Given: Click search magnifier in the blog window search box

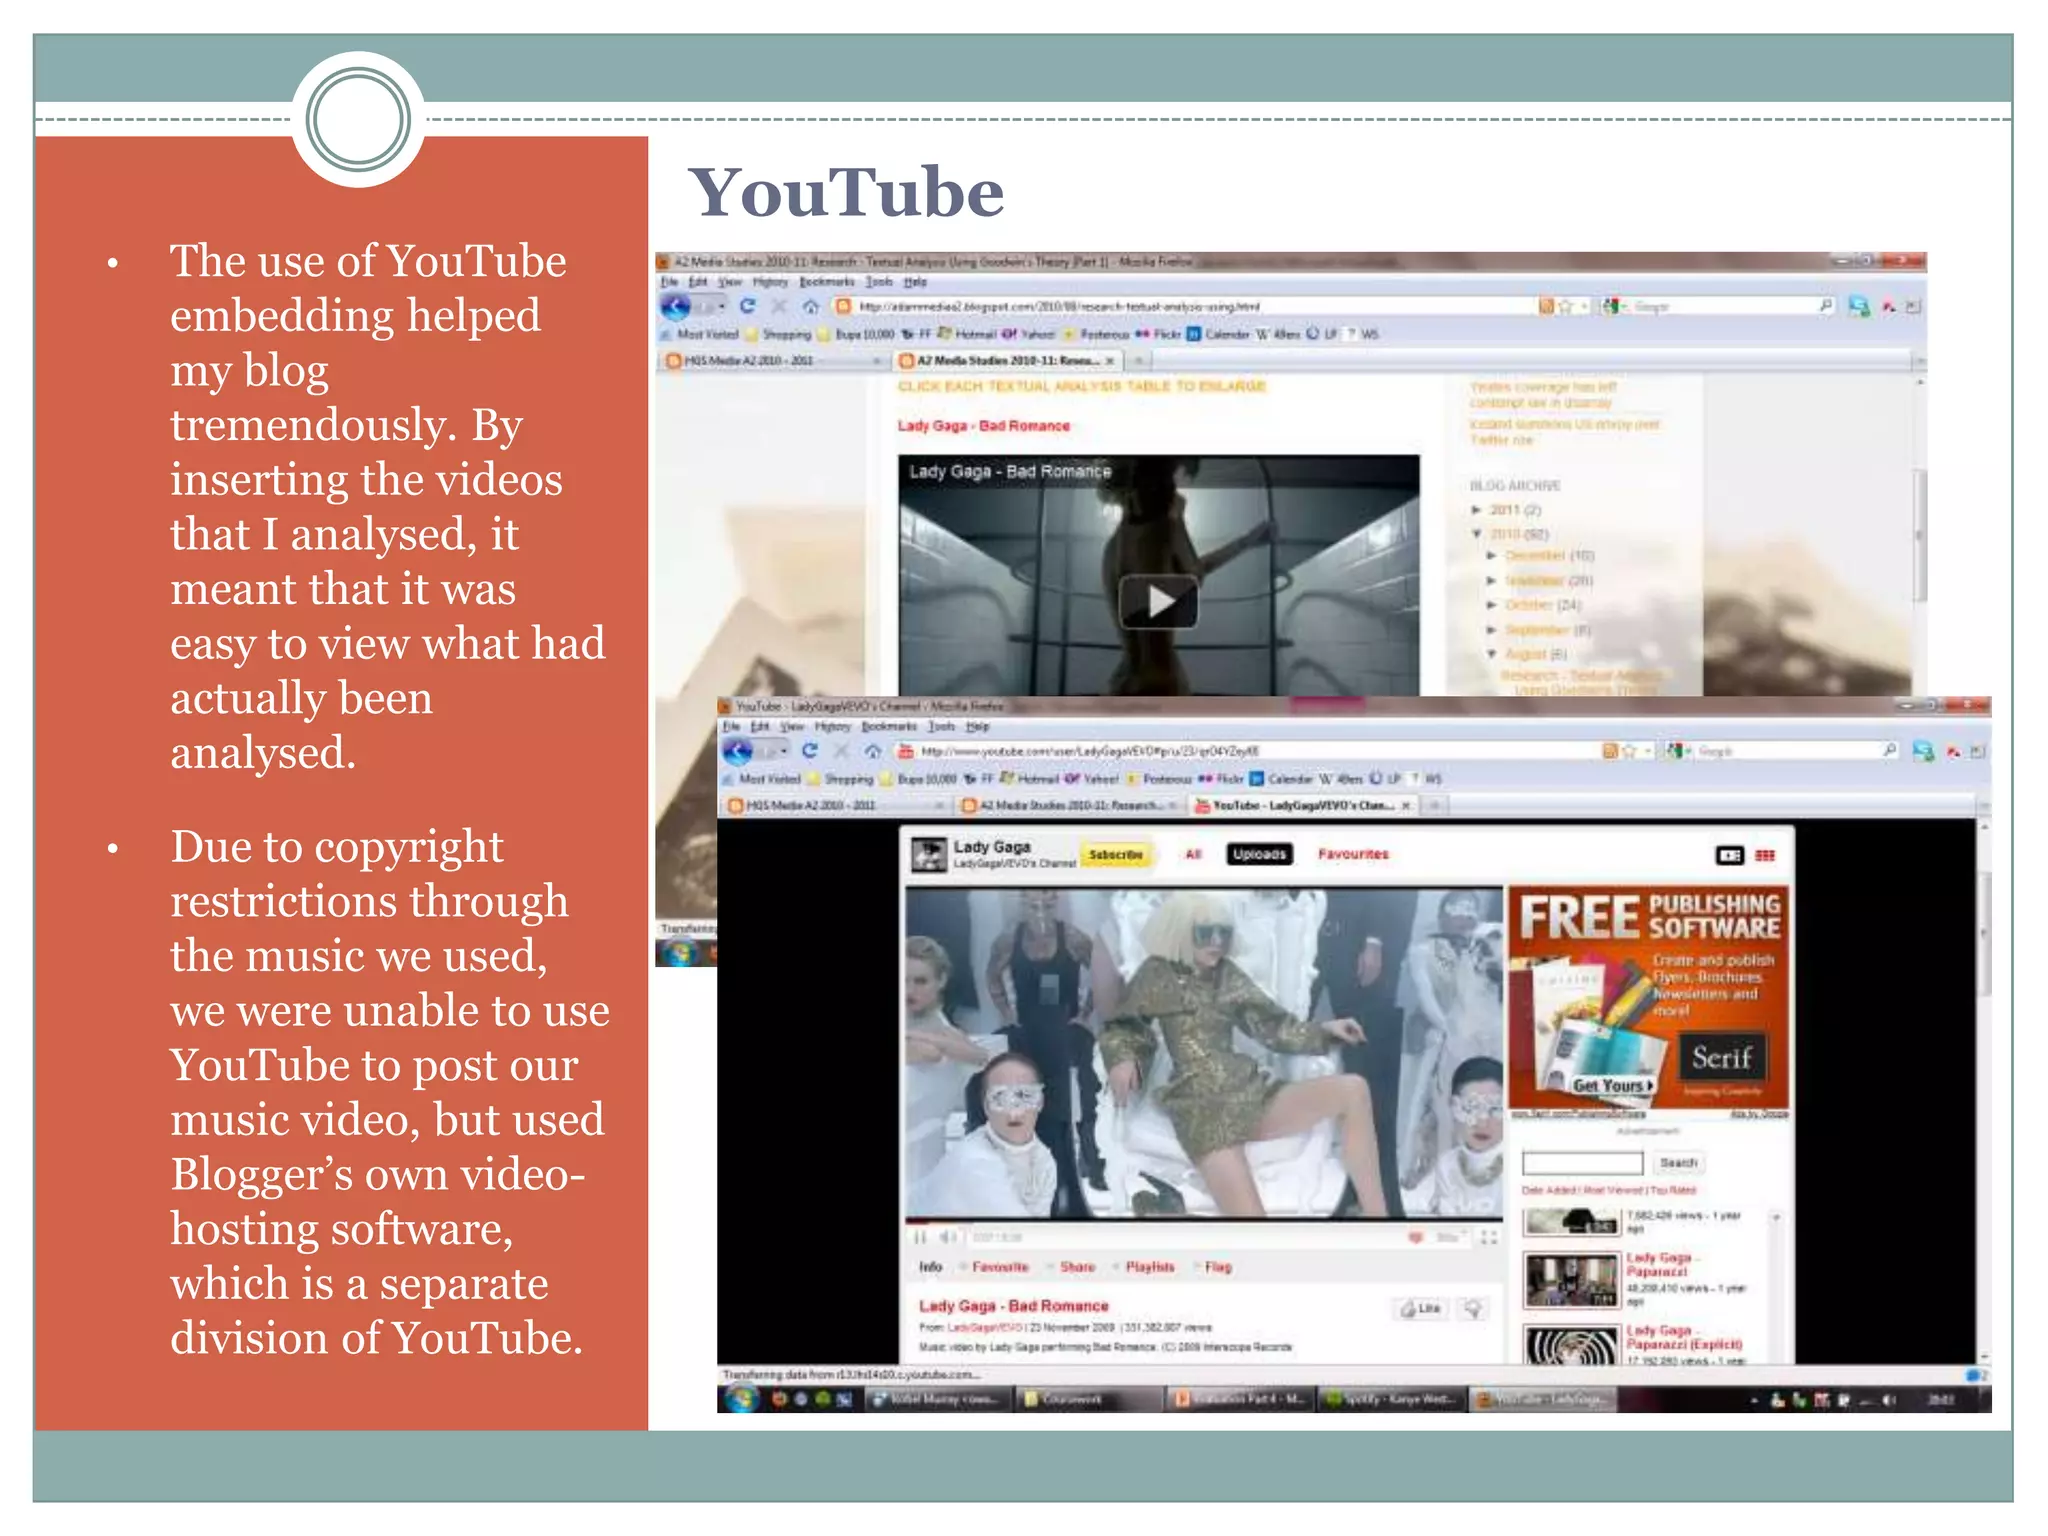Looking at the screenshot, I should pos(1826,306).
